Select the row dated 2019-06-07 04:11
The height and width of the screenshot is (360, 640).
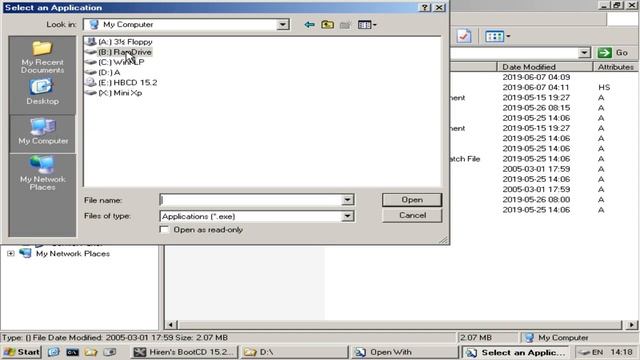pyautogui.click(x=536, y=87)
